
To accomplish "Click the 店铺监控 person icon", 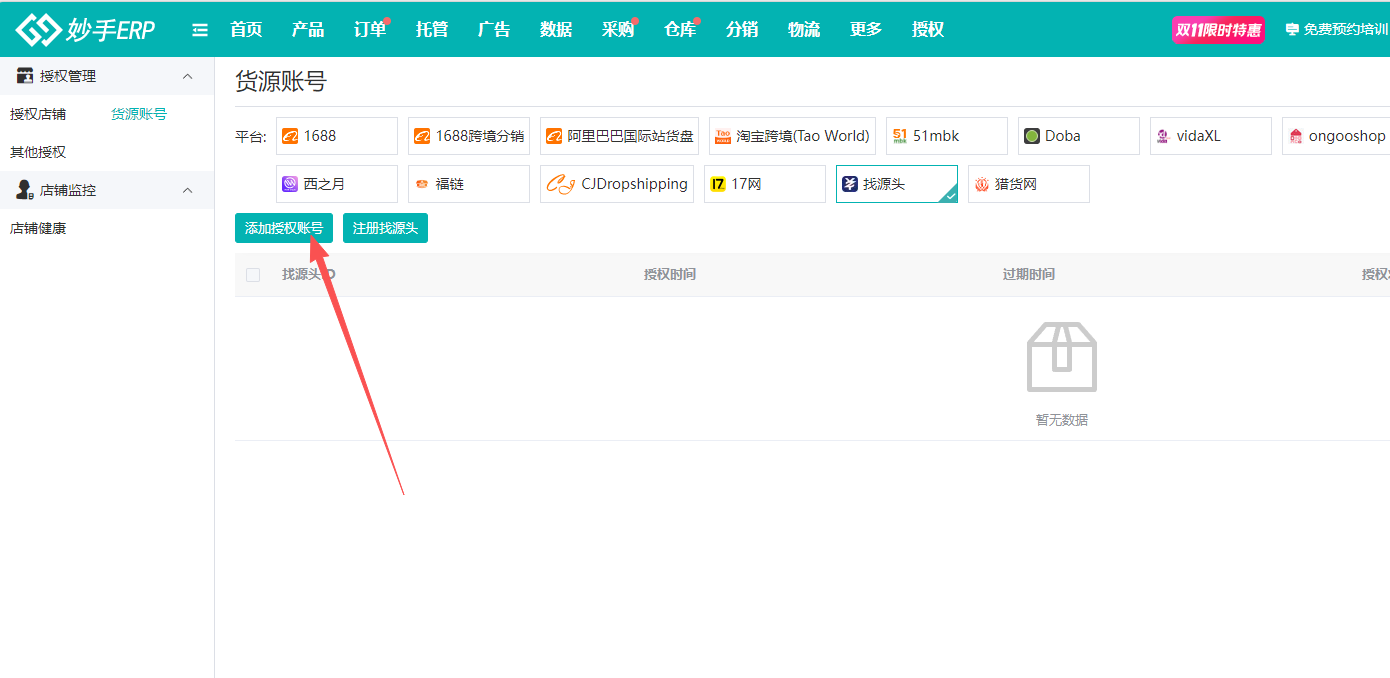I will coord(26,190).
